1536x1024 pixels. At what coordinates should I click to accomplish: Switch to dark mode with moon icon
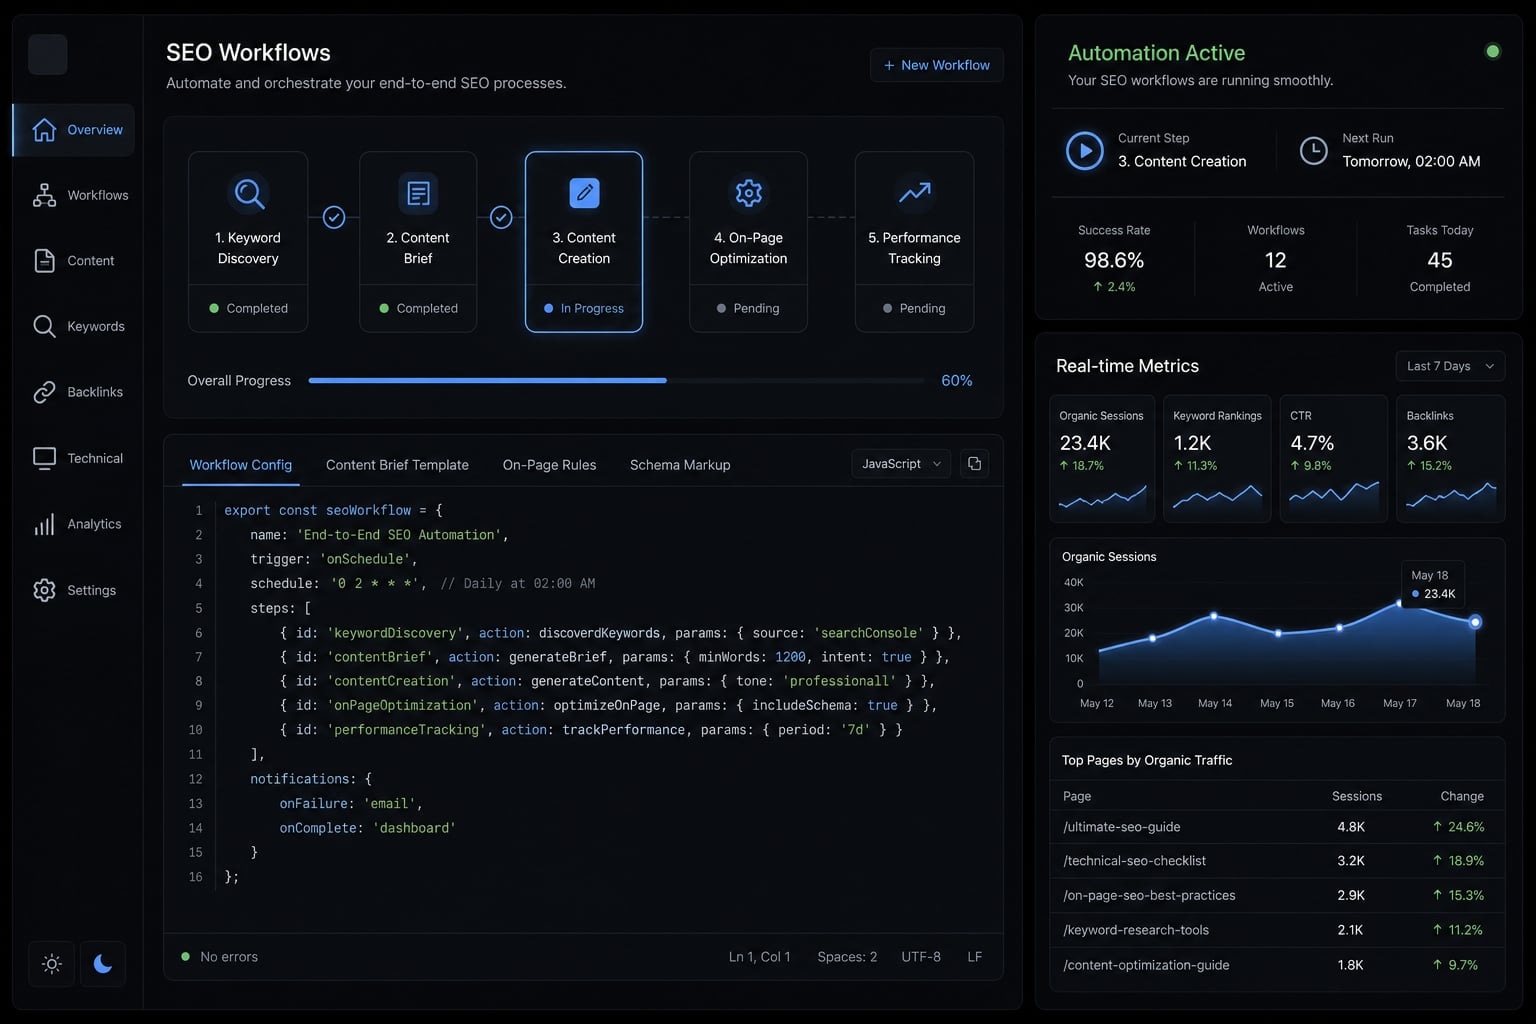pos(102,964)
